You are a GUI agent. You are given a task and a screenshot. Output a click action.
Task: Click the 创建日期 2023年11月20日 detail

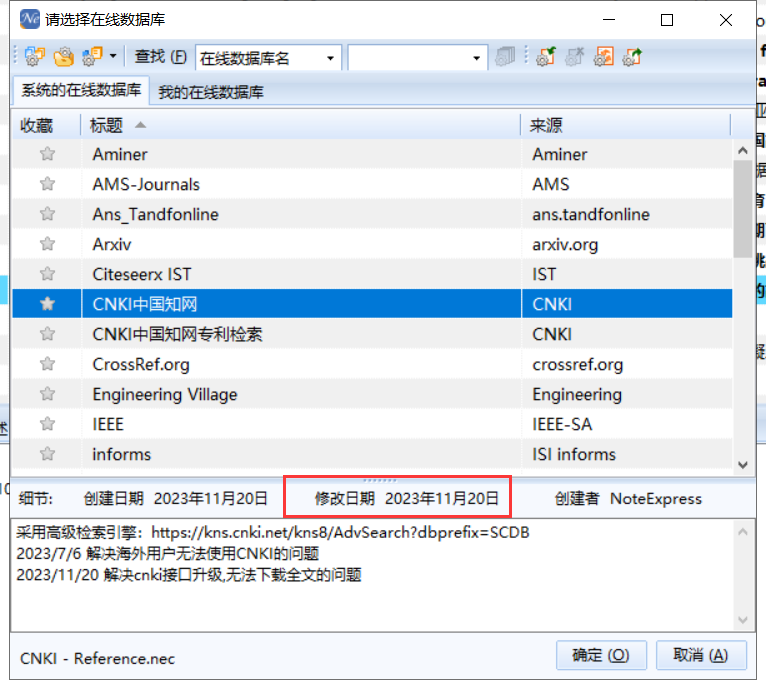click(175, 498)
